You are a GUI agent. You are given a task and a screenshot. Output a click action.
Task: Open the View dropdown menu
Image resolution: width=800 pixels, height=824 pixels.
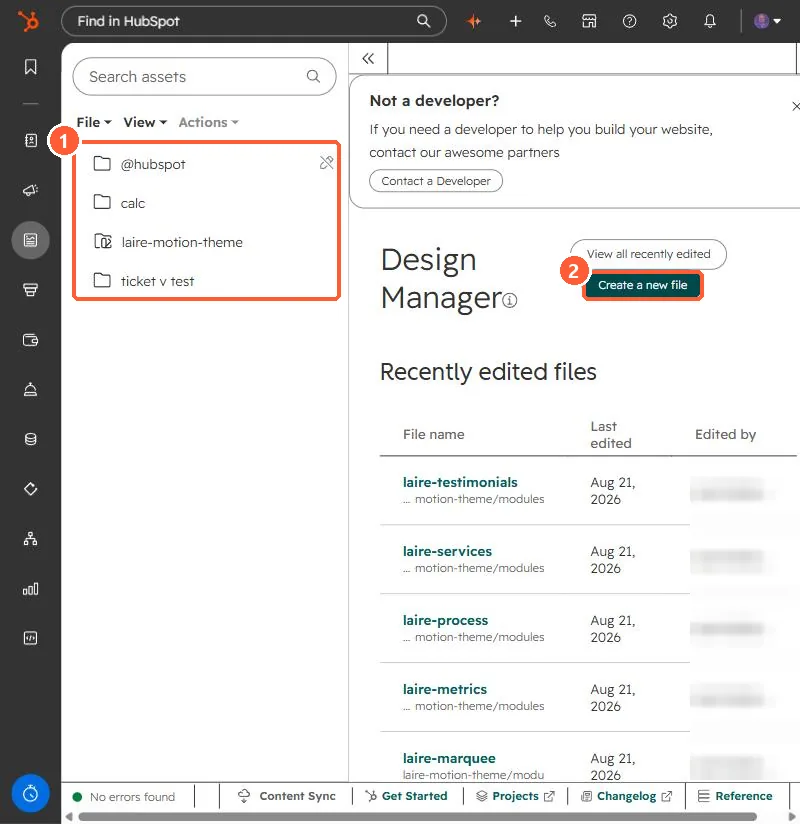tap(145, 122)
